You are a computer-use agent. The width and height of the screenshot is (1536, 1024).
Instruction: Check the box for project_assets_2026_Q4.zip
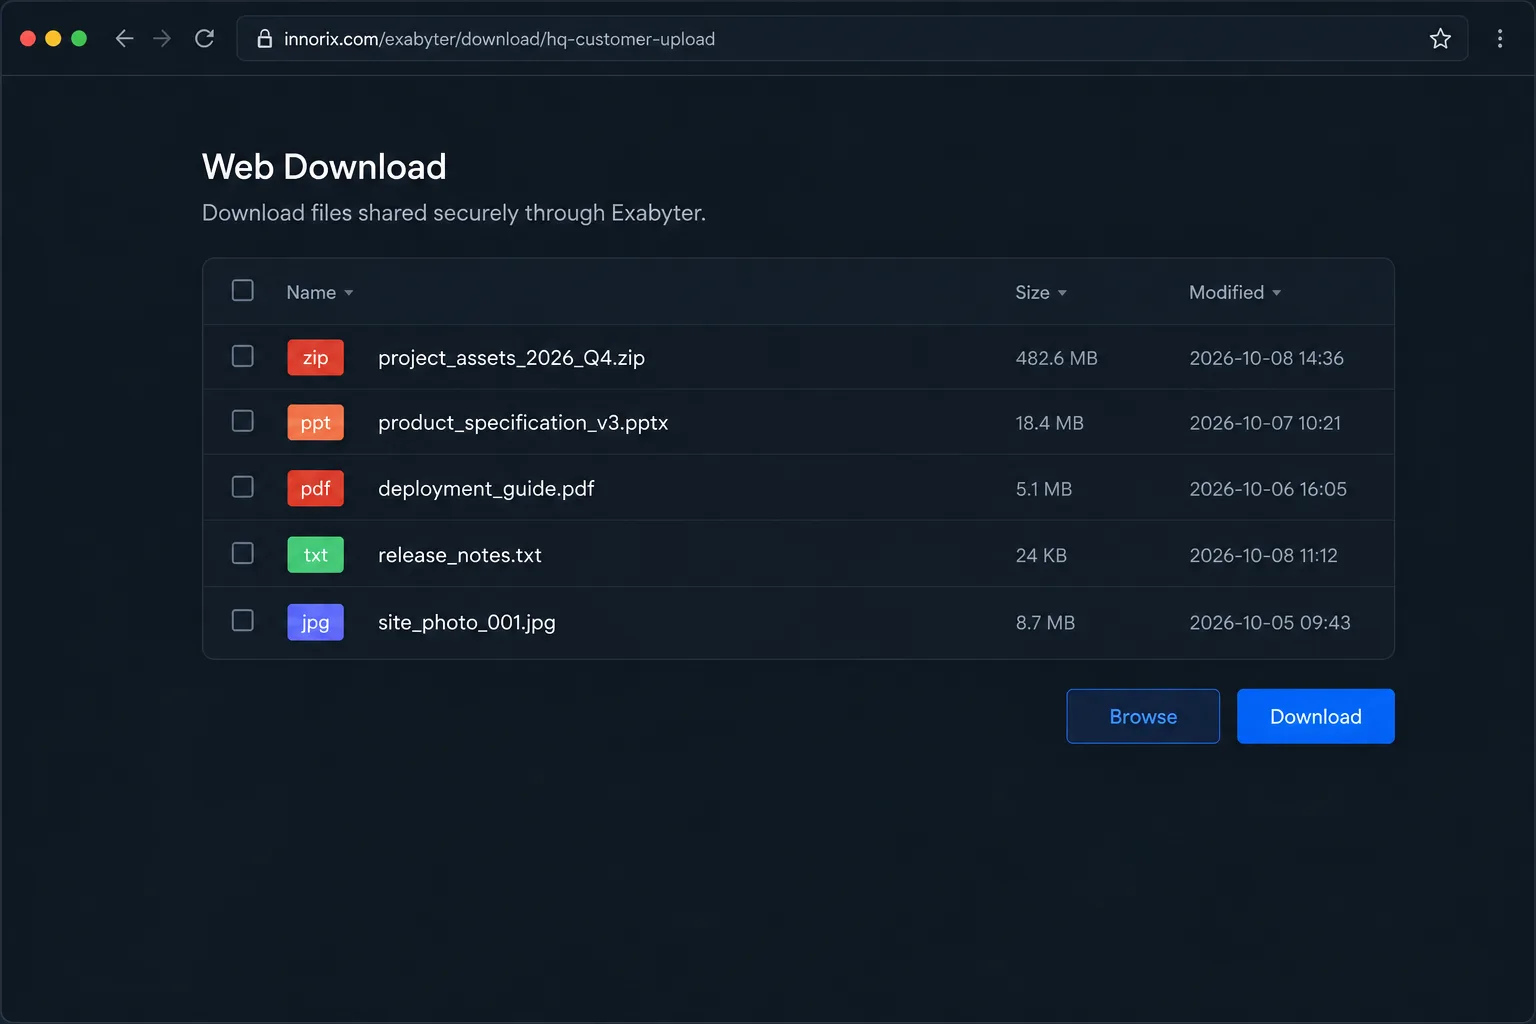(243, 357)
